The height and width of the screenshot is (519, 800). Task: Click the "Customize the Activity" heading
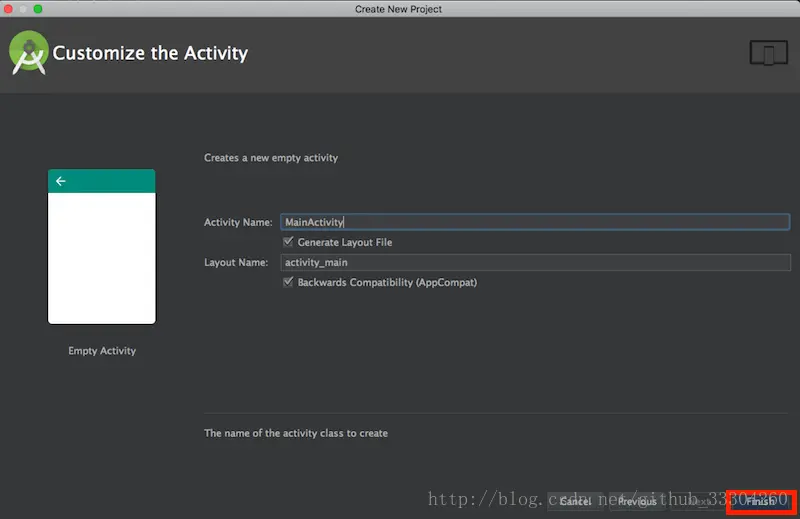(x=150, y=53)
